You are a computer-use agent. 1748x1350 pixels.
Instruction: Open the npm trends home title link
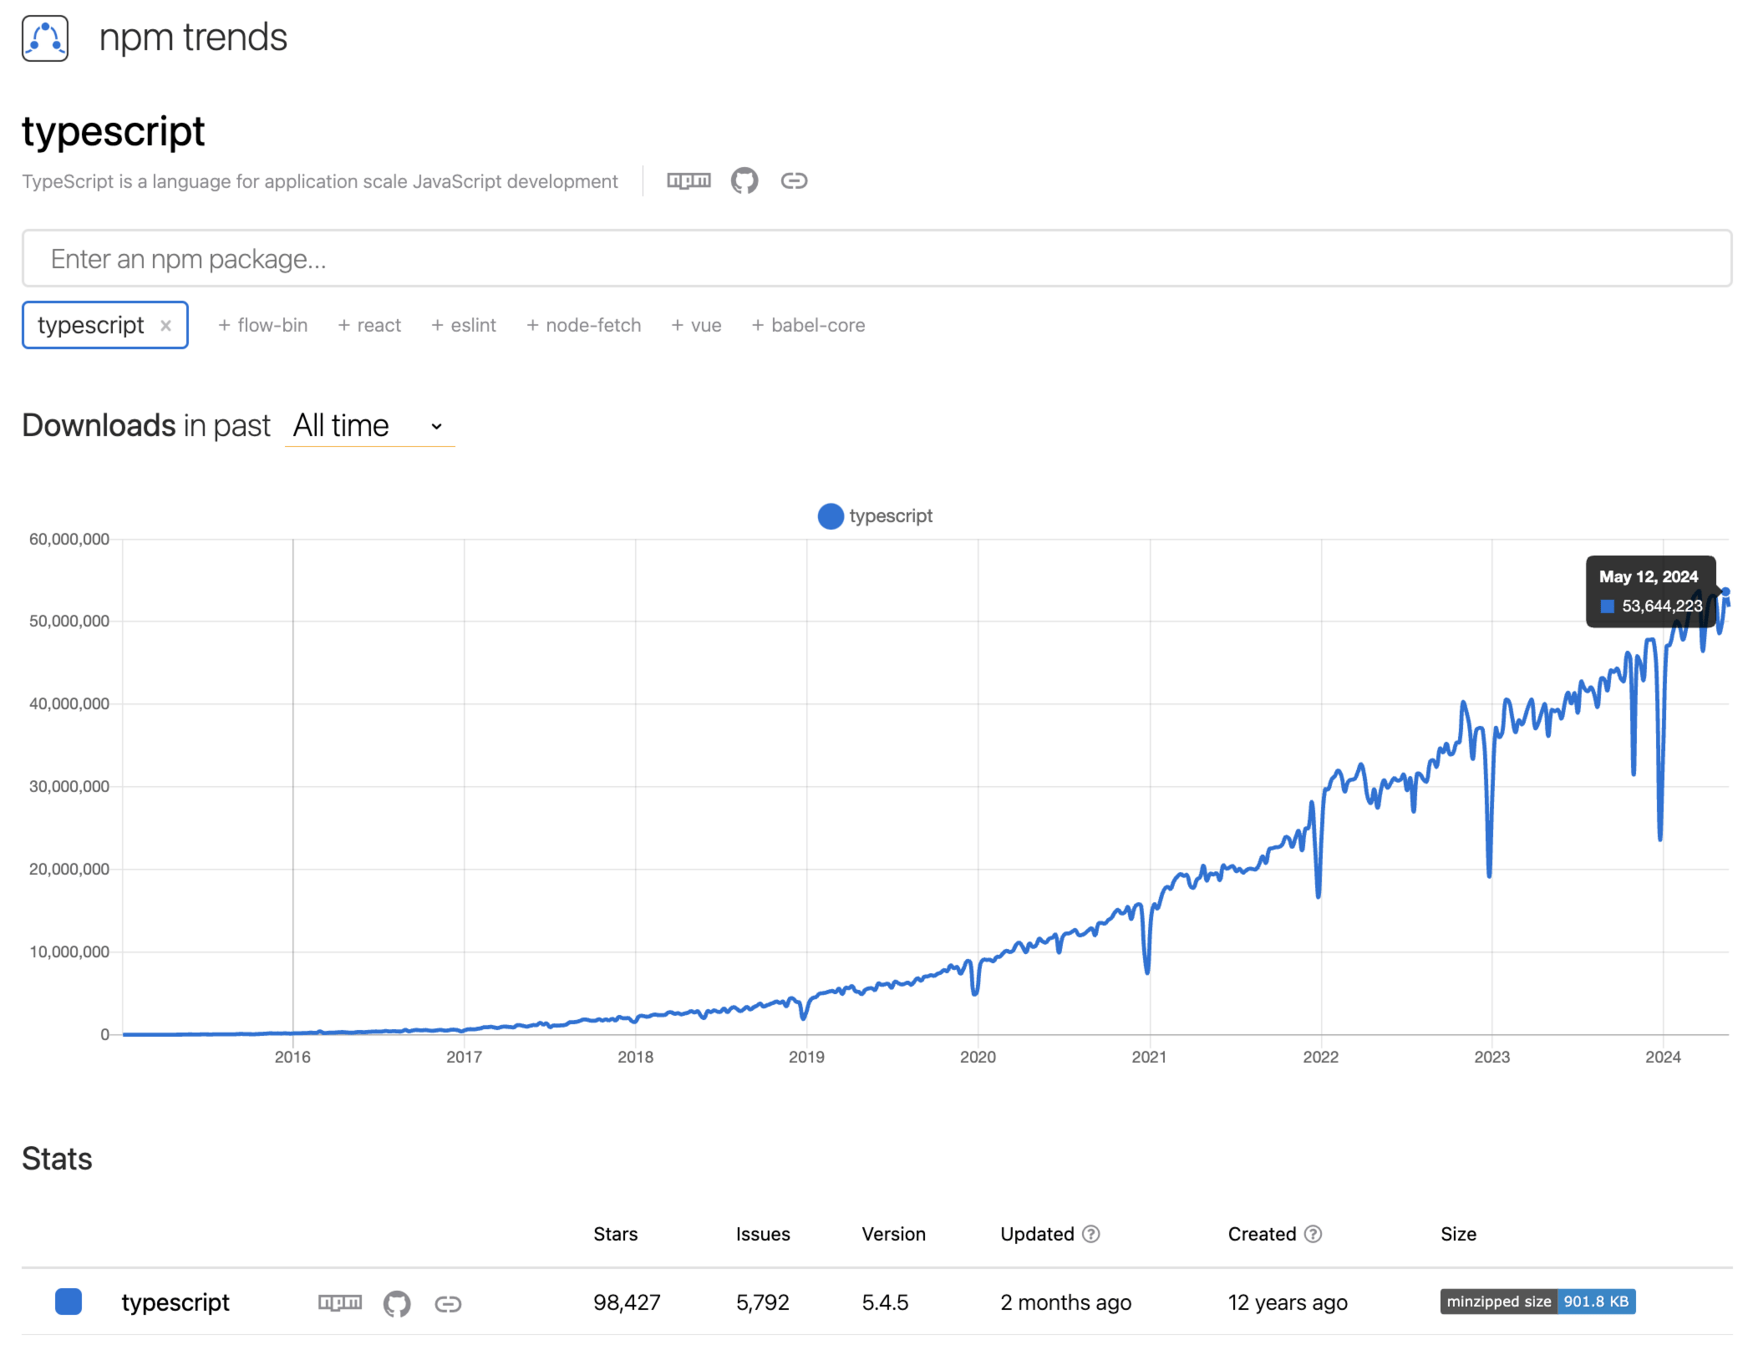click(x=193, y=37)
